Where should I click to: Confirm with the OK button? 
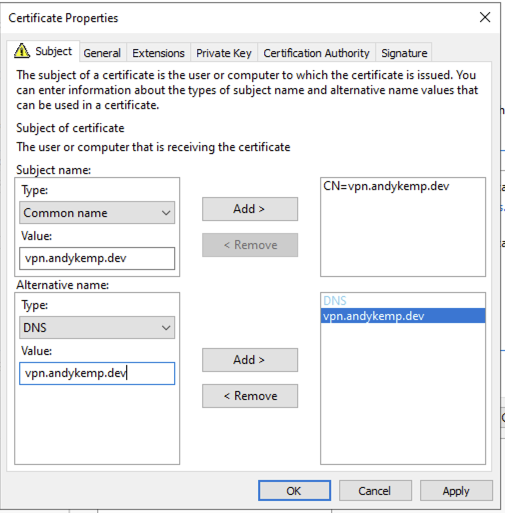click(294, 491)
